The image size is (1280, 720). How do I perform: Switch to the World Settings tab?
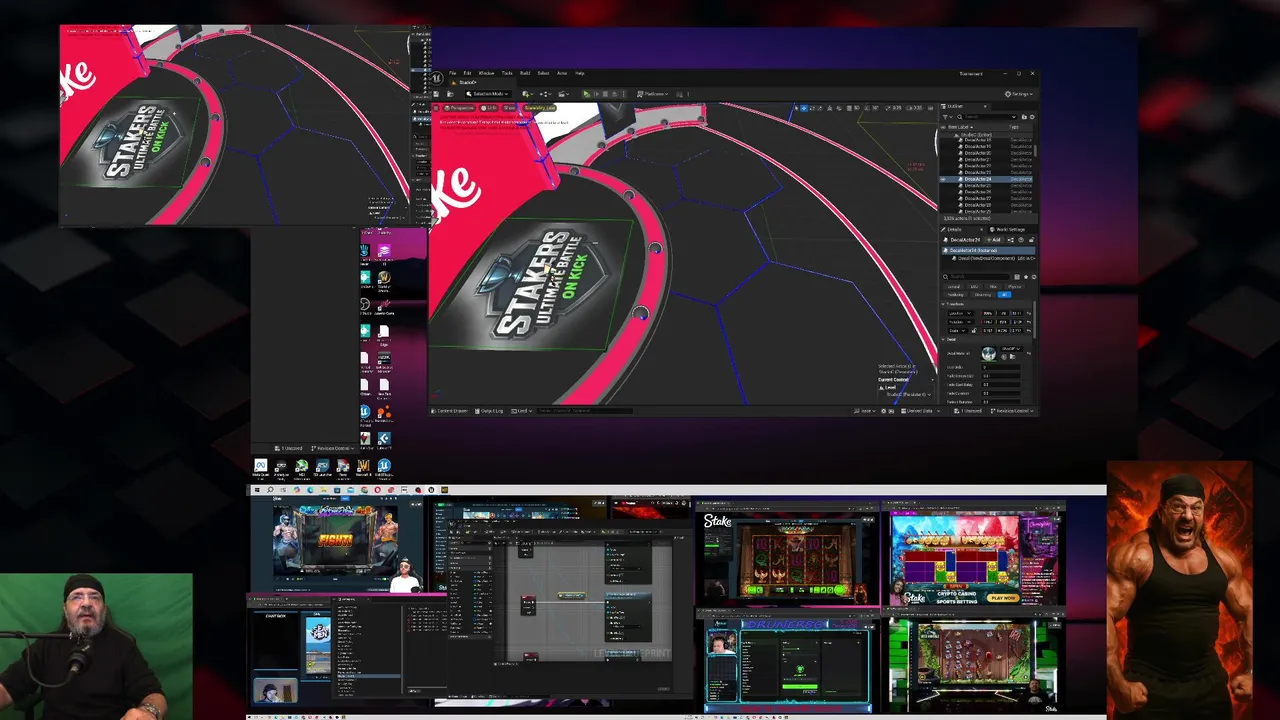(x=1007, y=229)
